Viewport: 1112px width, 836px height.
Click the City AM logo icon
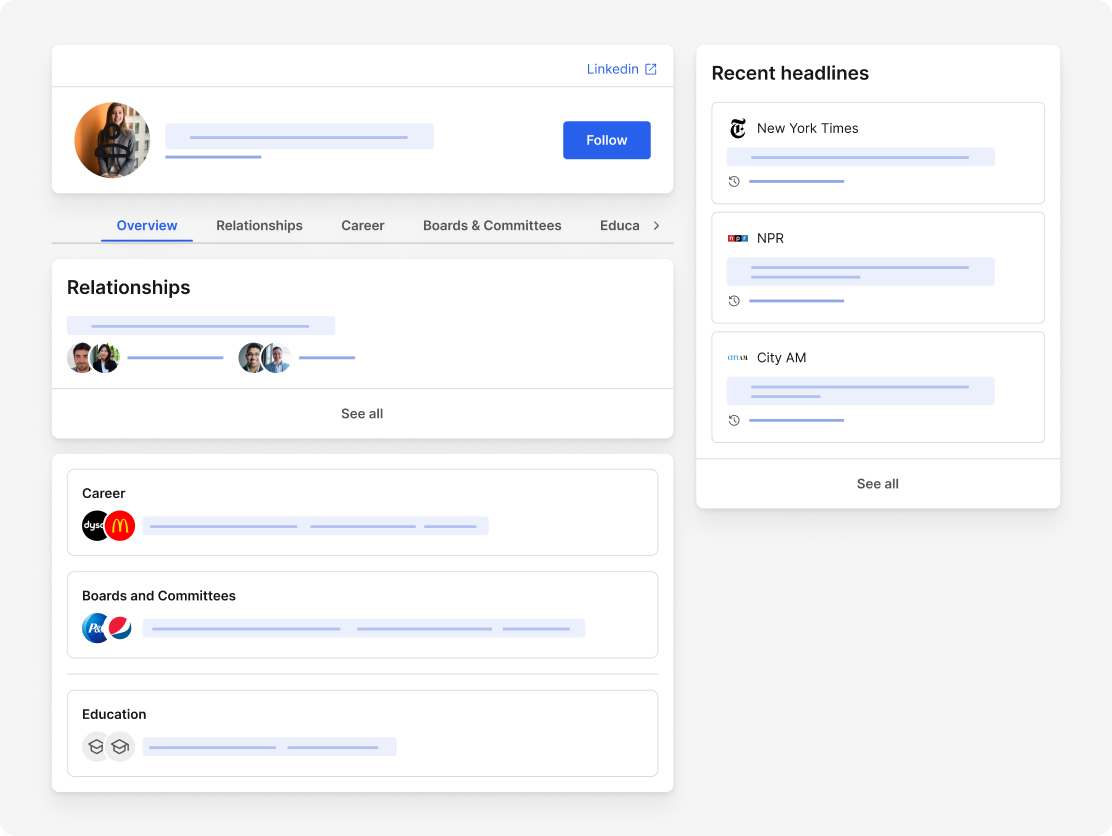tap(738, 358)
